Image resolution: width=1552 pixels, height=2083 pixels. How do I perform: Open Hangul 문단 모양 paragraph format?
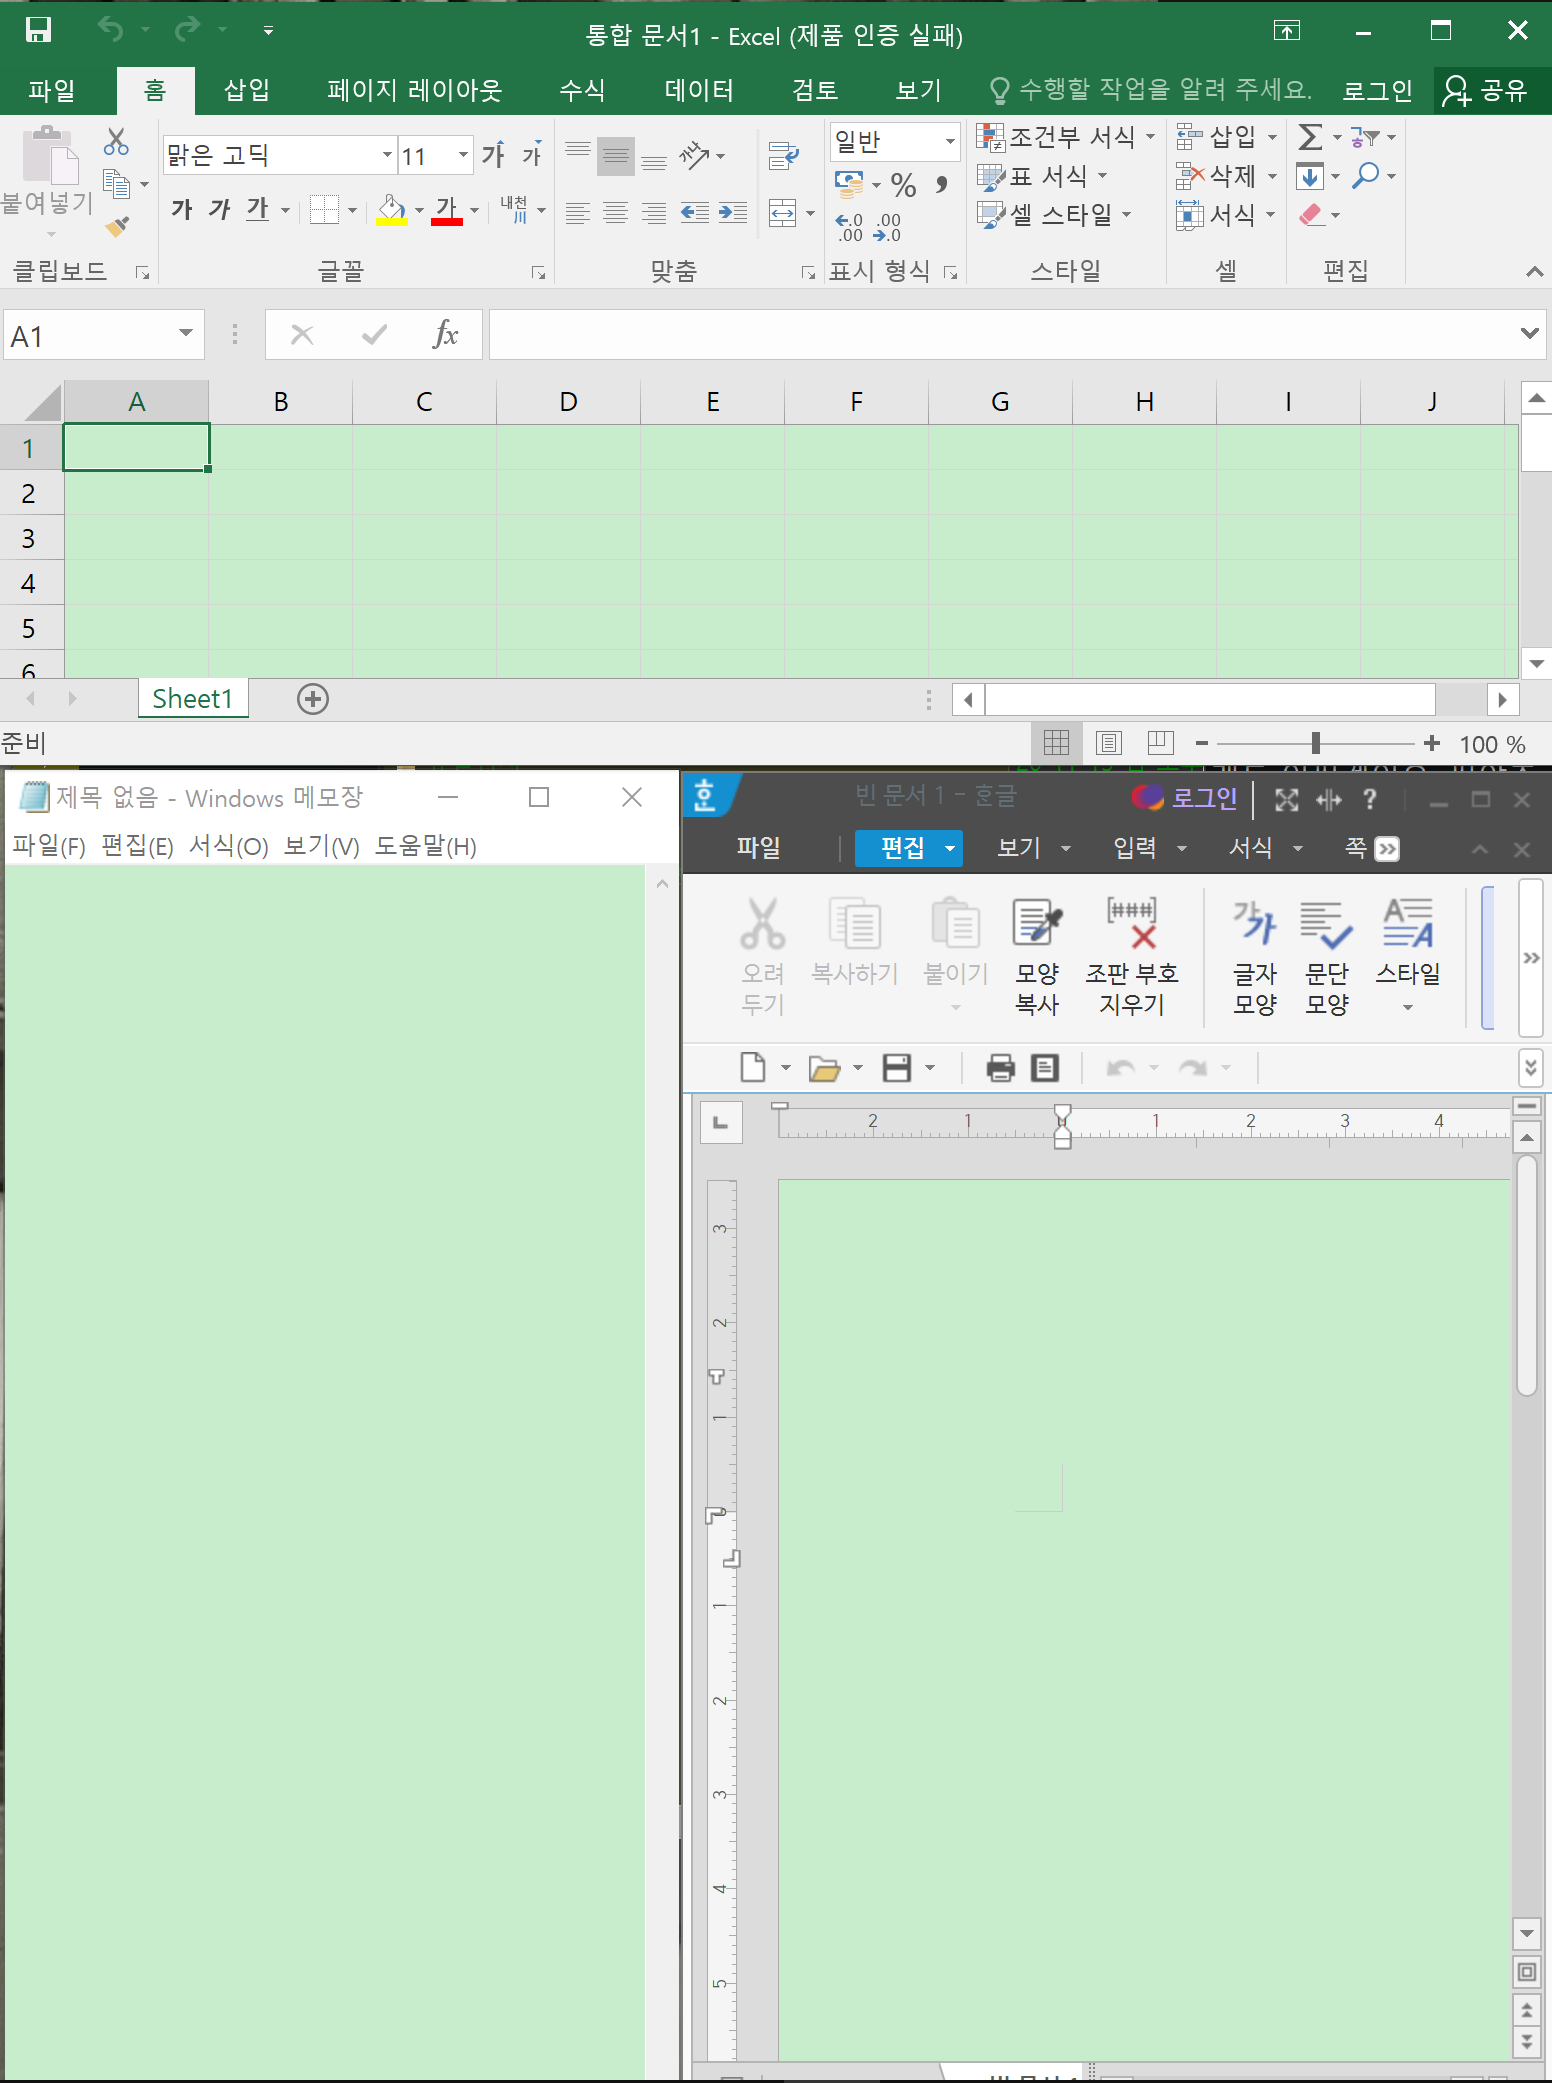1327,955
